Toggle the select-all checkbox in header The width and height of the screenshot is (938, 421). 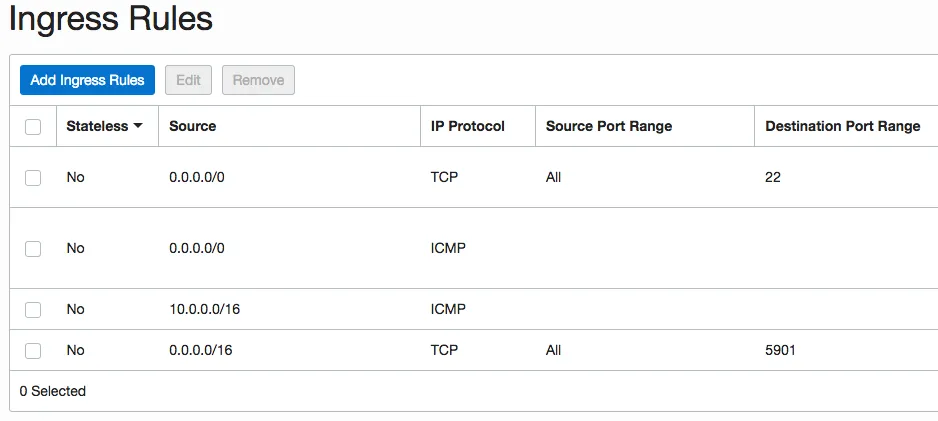[33, 127]
